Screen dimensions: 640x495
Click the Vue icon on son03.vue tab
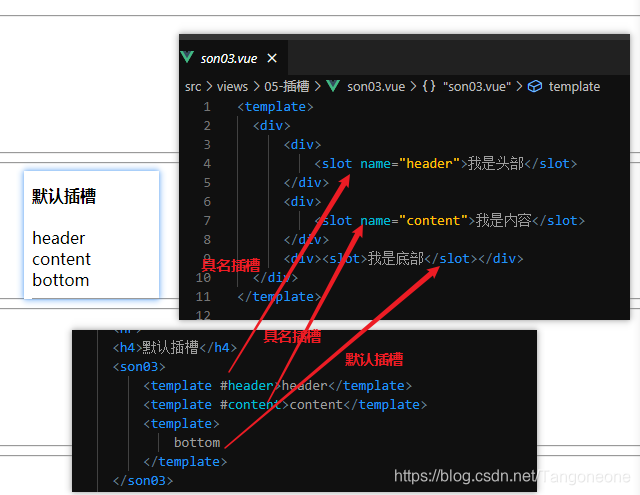(x=187, y=57)
